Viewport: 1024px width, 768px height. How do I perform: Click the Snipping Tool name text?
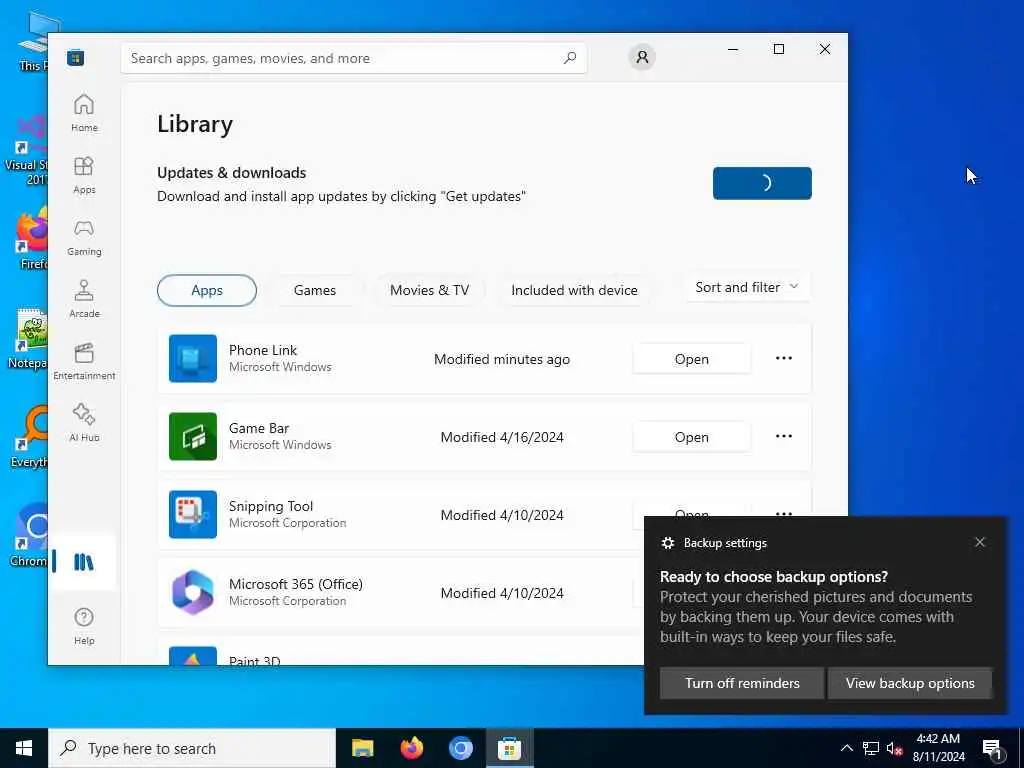(x=271, y=506)
